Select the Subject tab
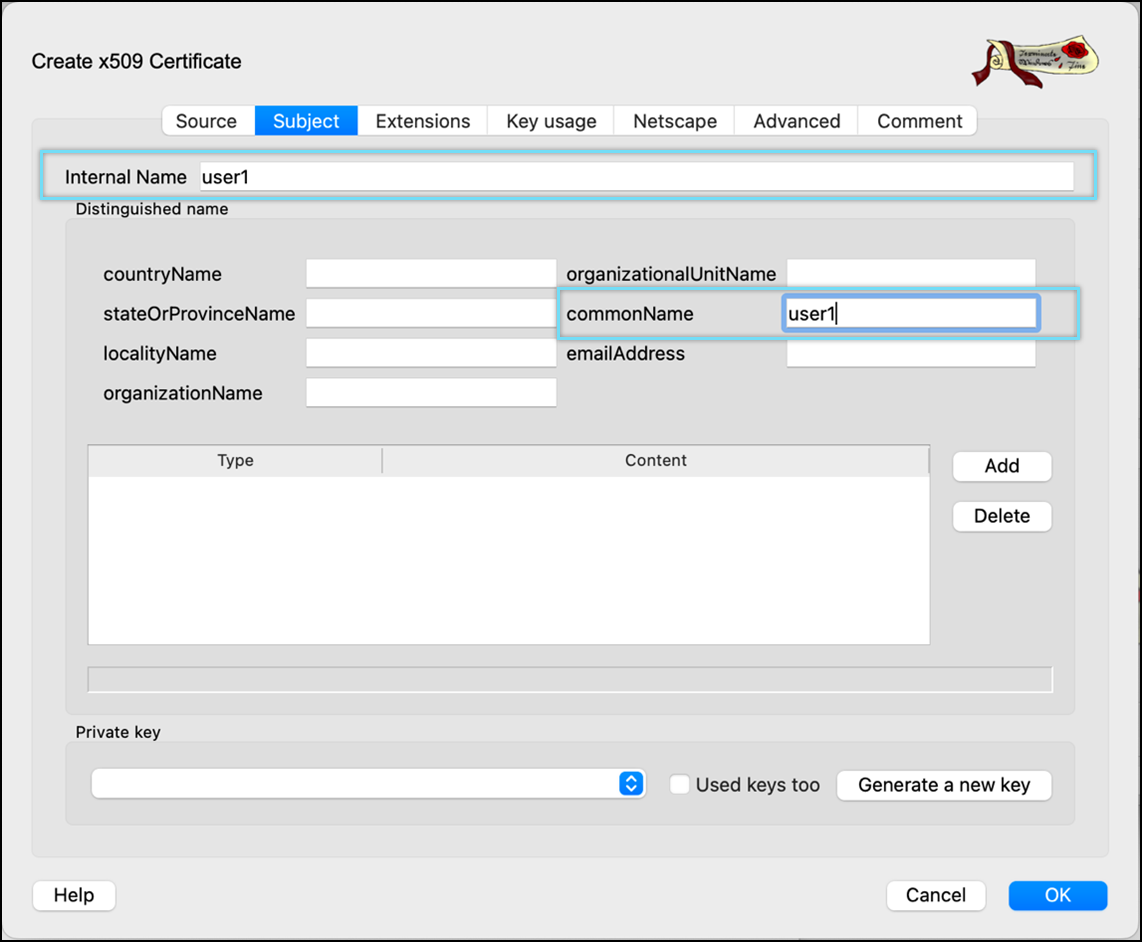The width and height of the screenshot is (1142, 942). pyautogui.click(x=306, y=121)
